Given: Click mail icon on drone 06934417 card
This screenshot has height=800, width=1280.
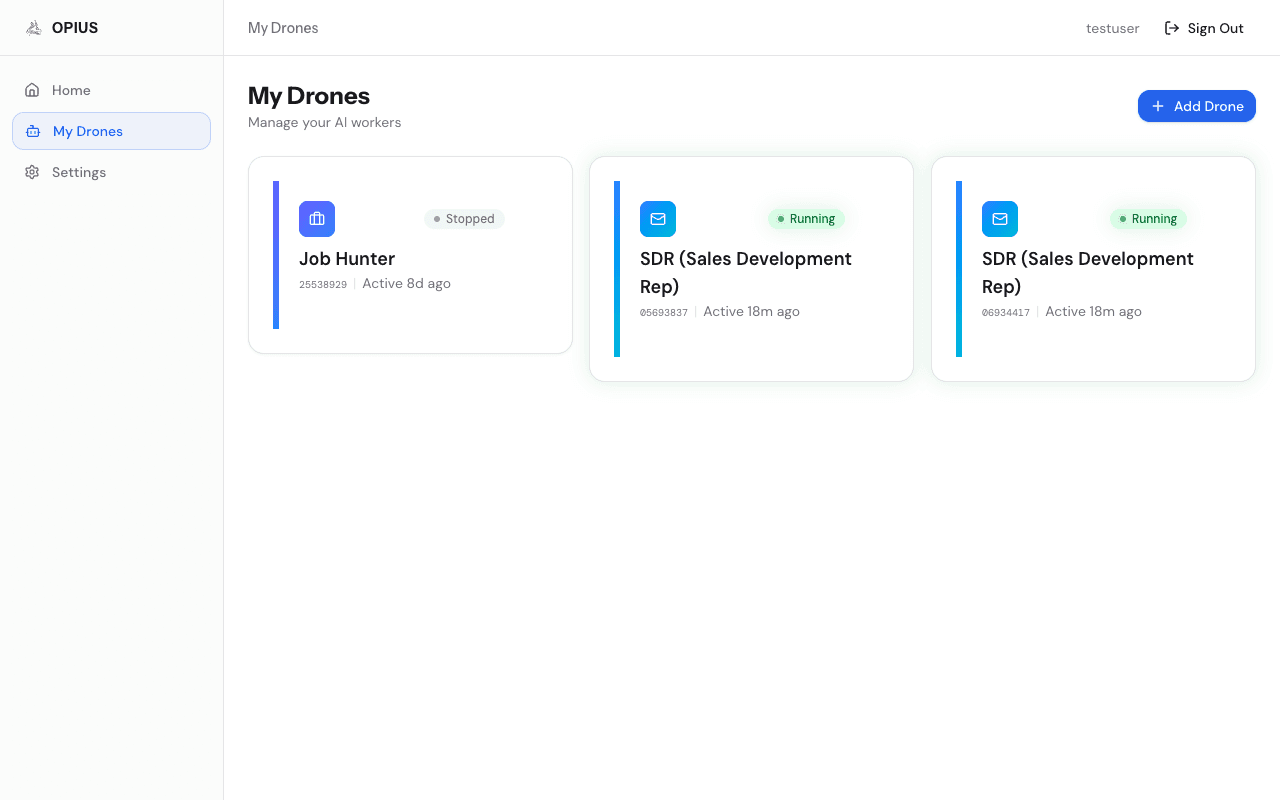Looking at the screenshot, I should [x=1000, y=219].
